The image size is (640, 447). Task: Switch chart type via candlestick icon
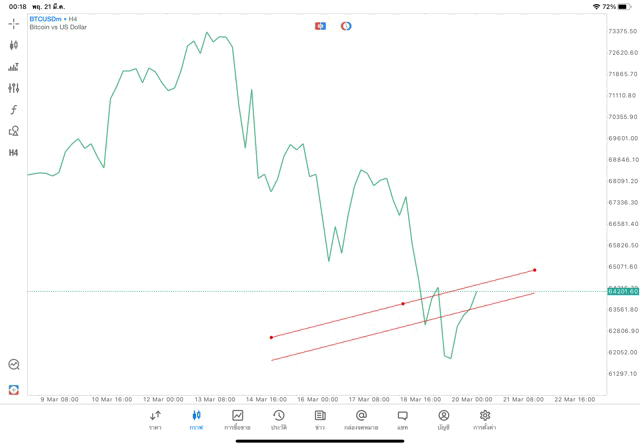[x=14, y=45]
